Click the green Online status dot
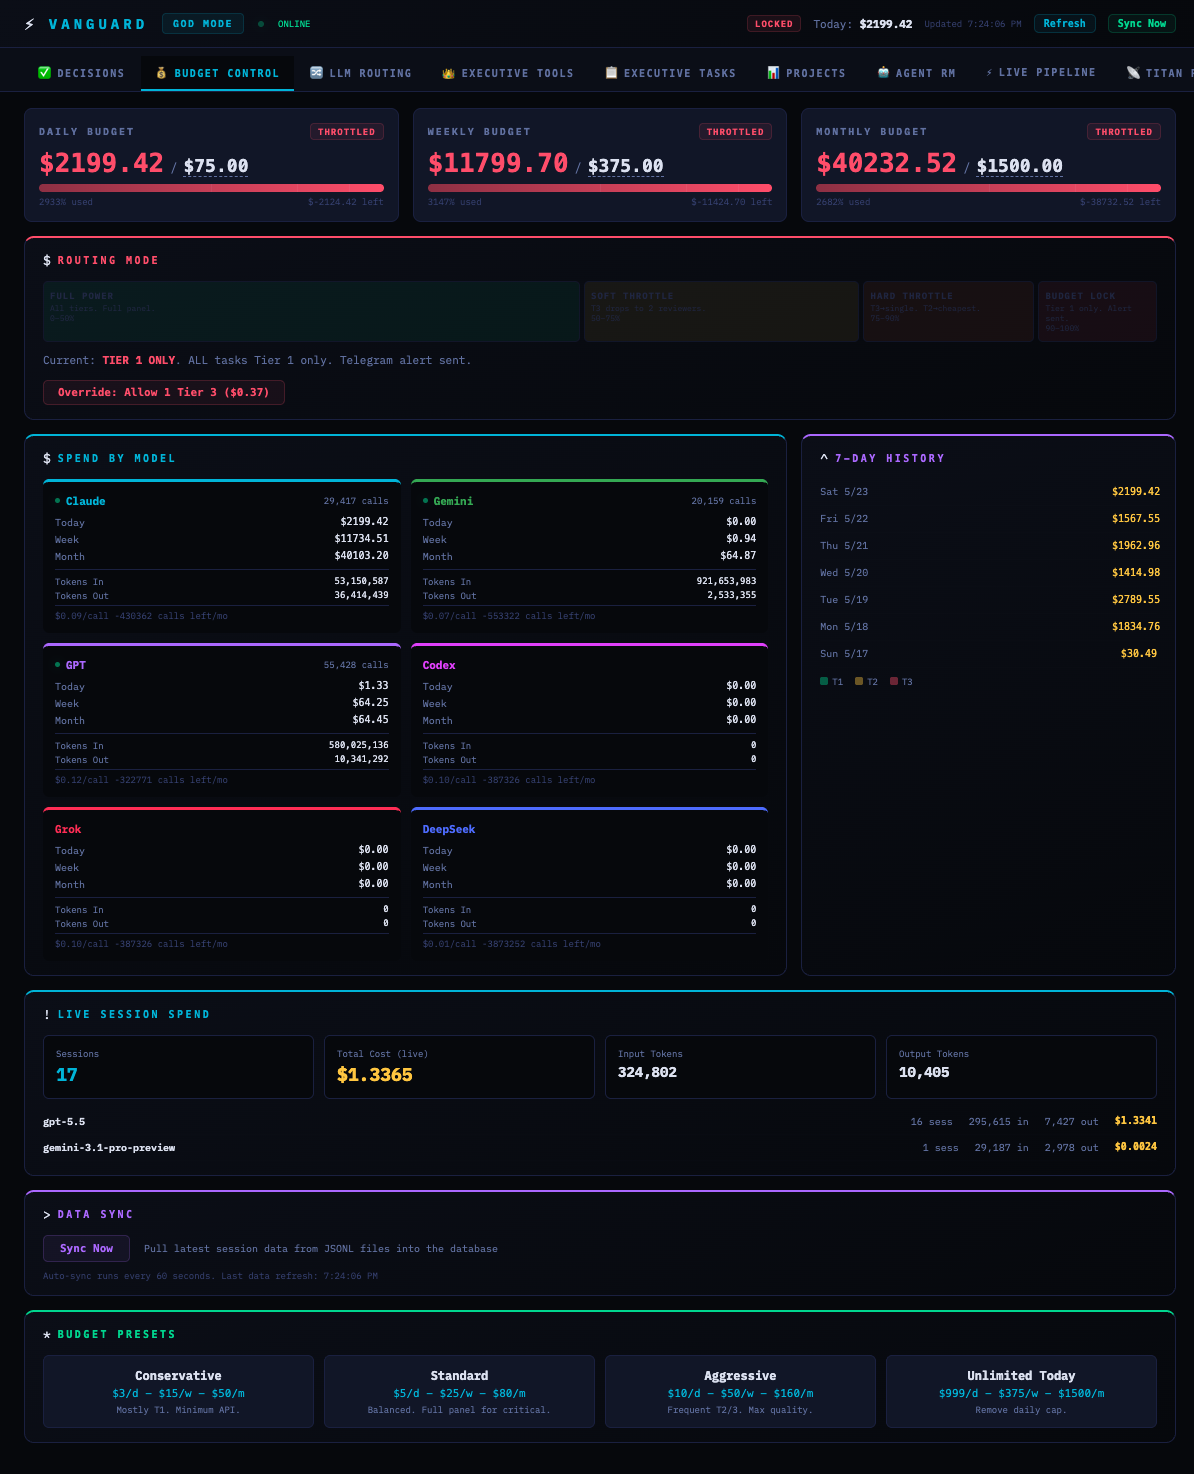The width and height of the screenshot is (1194, 1474). point(261,24)
